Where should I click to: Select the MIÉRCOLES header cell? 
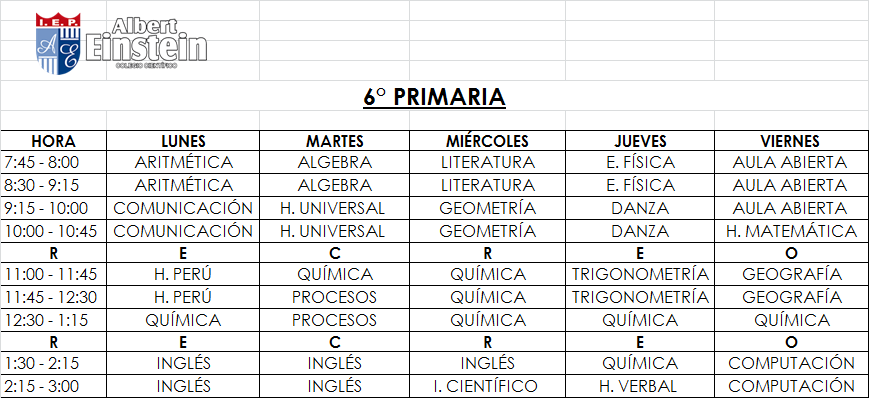pyautogui.click(x=487, y=141)
